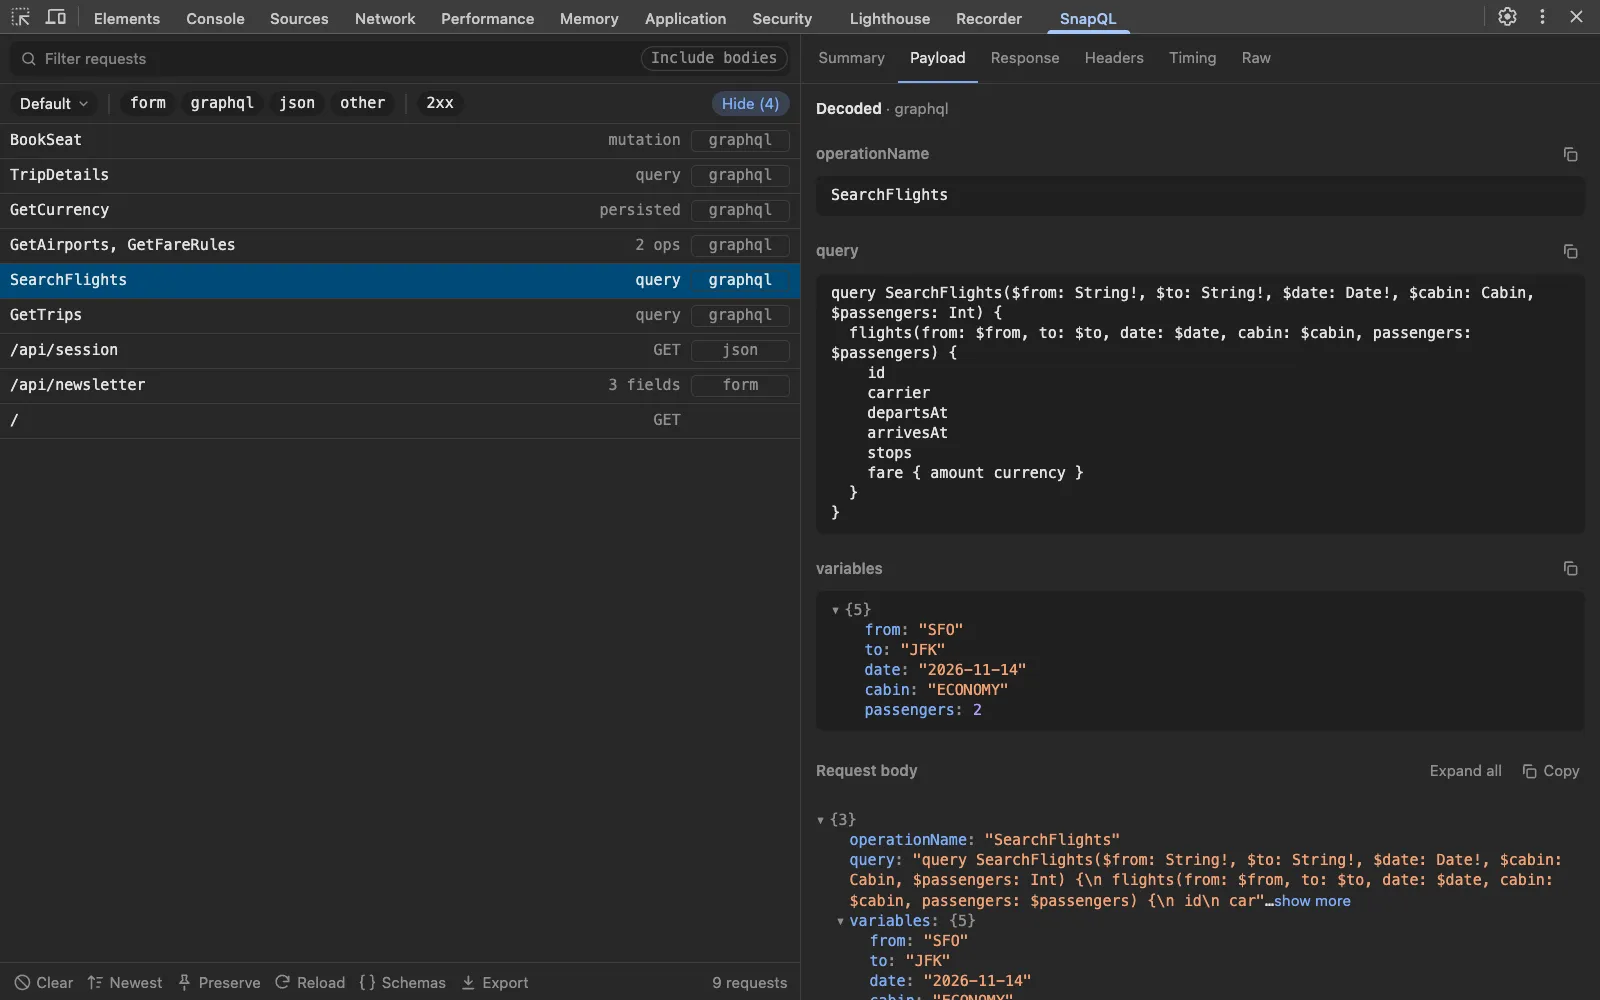Image resolution: width=1600 pixels, height=1000 pixels.
Task: Open the DevTools more options menu
Action: click(x=1542, y=17)
